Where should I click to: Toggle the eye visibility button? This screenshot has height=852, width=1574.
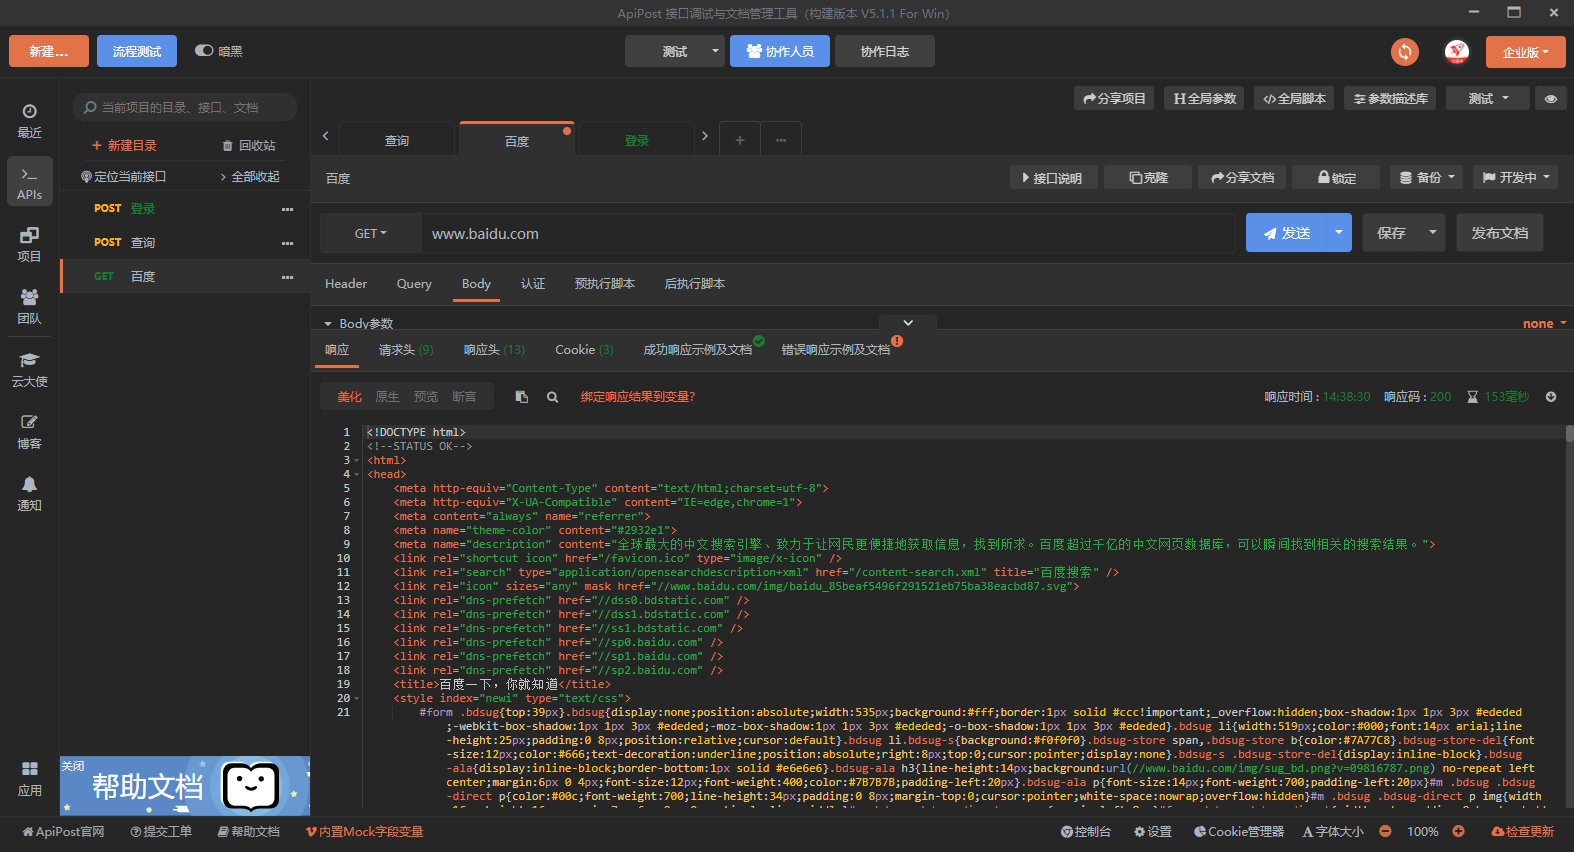click(1550, 98)
